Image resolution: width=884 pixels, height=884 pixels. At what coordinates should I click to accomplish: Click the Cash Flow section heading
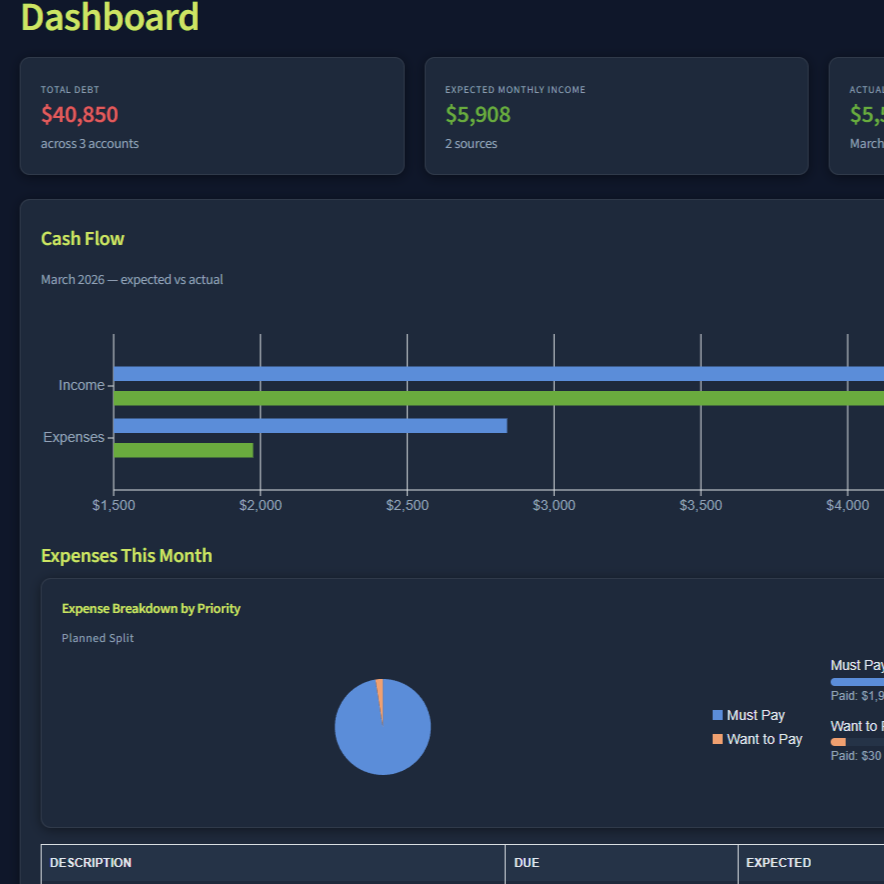point(82,238)
